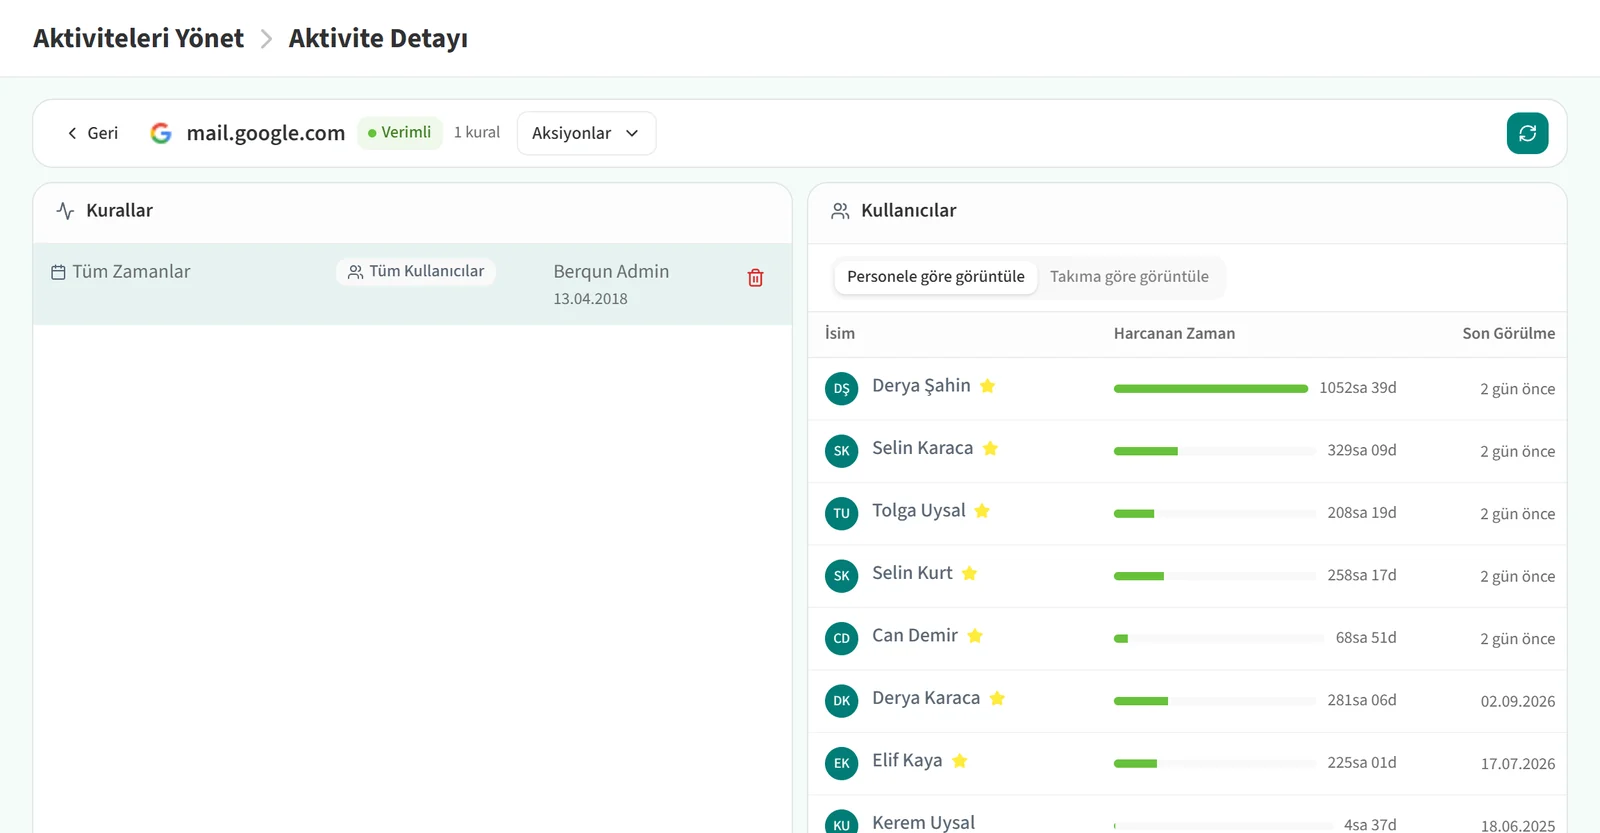Image resolution: width=1600 pixels, height=833 pixels.
Task: Click the DŞ avatar of Derya Şahin
Action: click(842, 388)
